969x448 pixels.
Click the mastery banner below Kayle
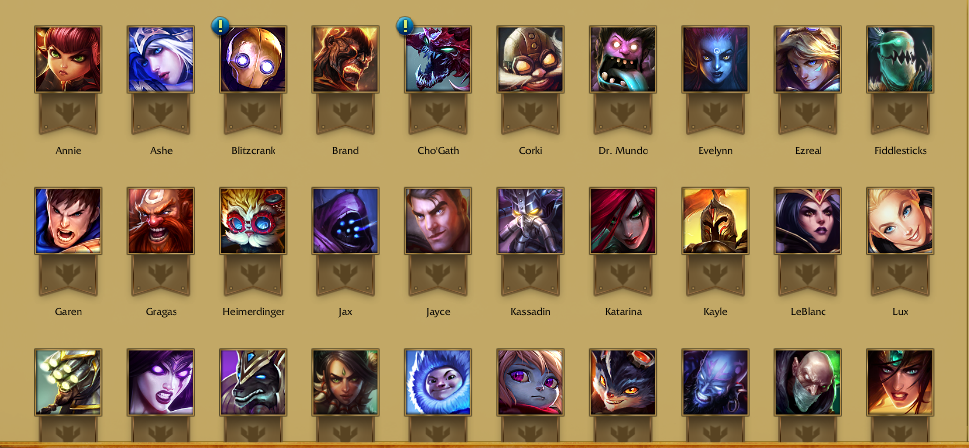(x=715, y=274)
